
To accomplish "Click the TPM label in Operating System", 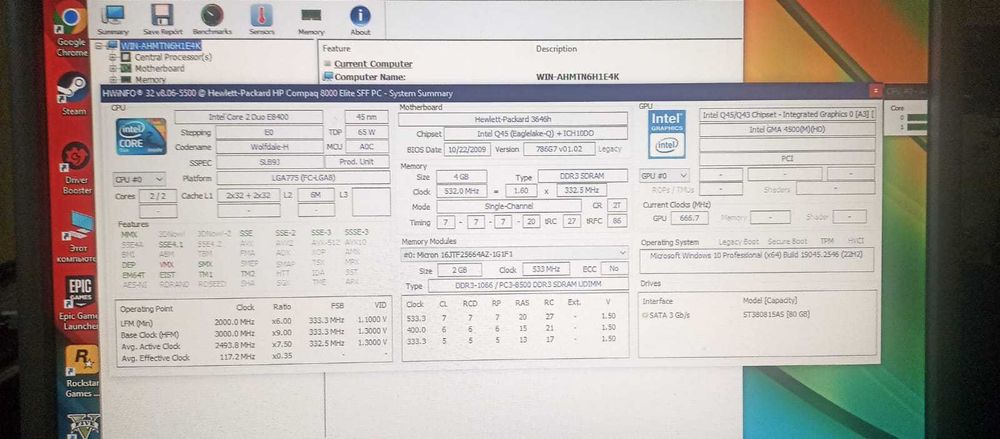I will pyautogui.click(x=826, y=241).
